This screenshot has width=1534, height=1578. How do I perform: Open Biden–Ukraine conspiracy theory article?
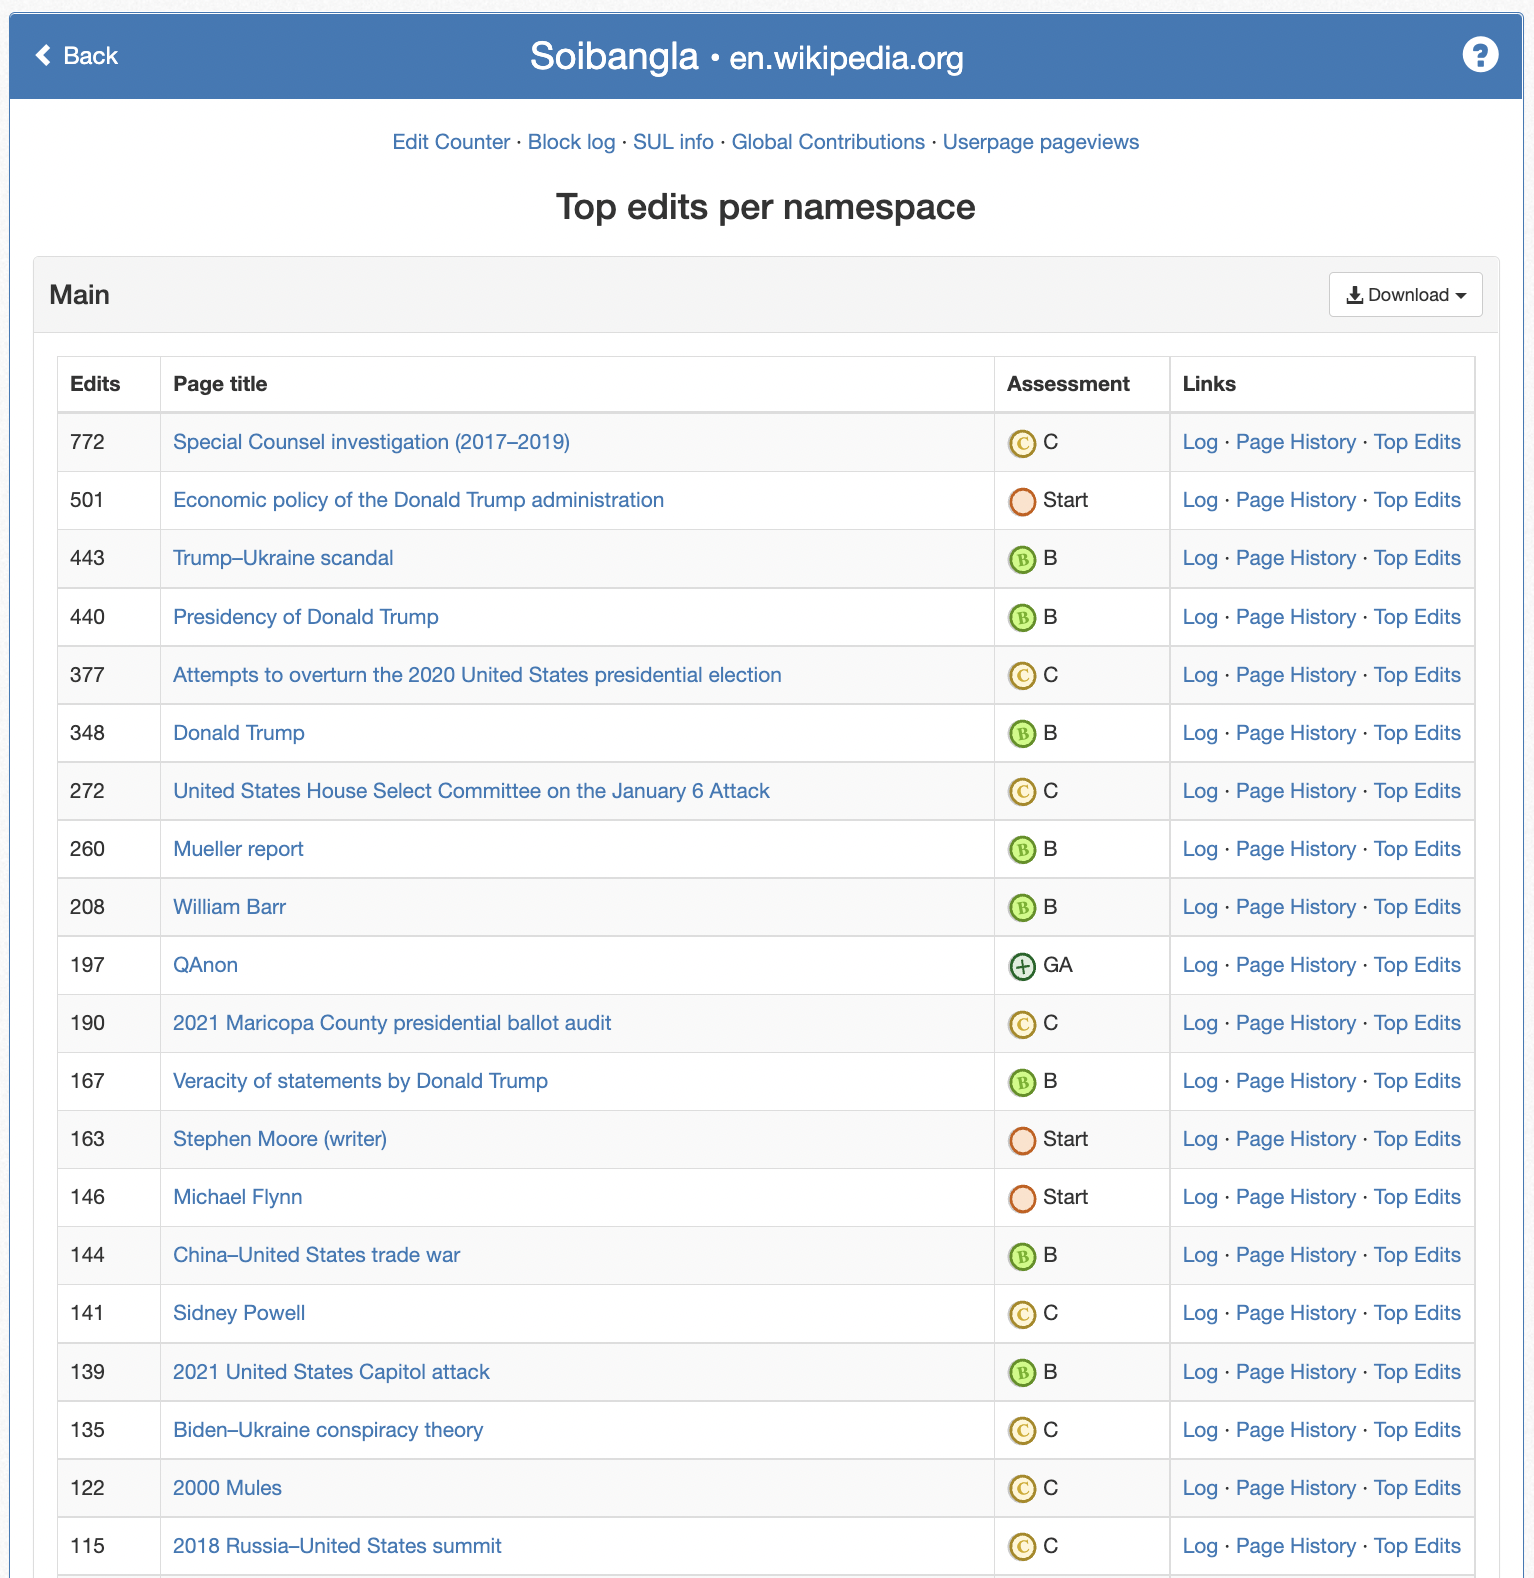tap(328, 1430)
